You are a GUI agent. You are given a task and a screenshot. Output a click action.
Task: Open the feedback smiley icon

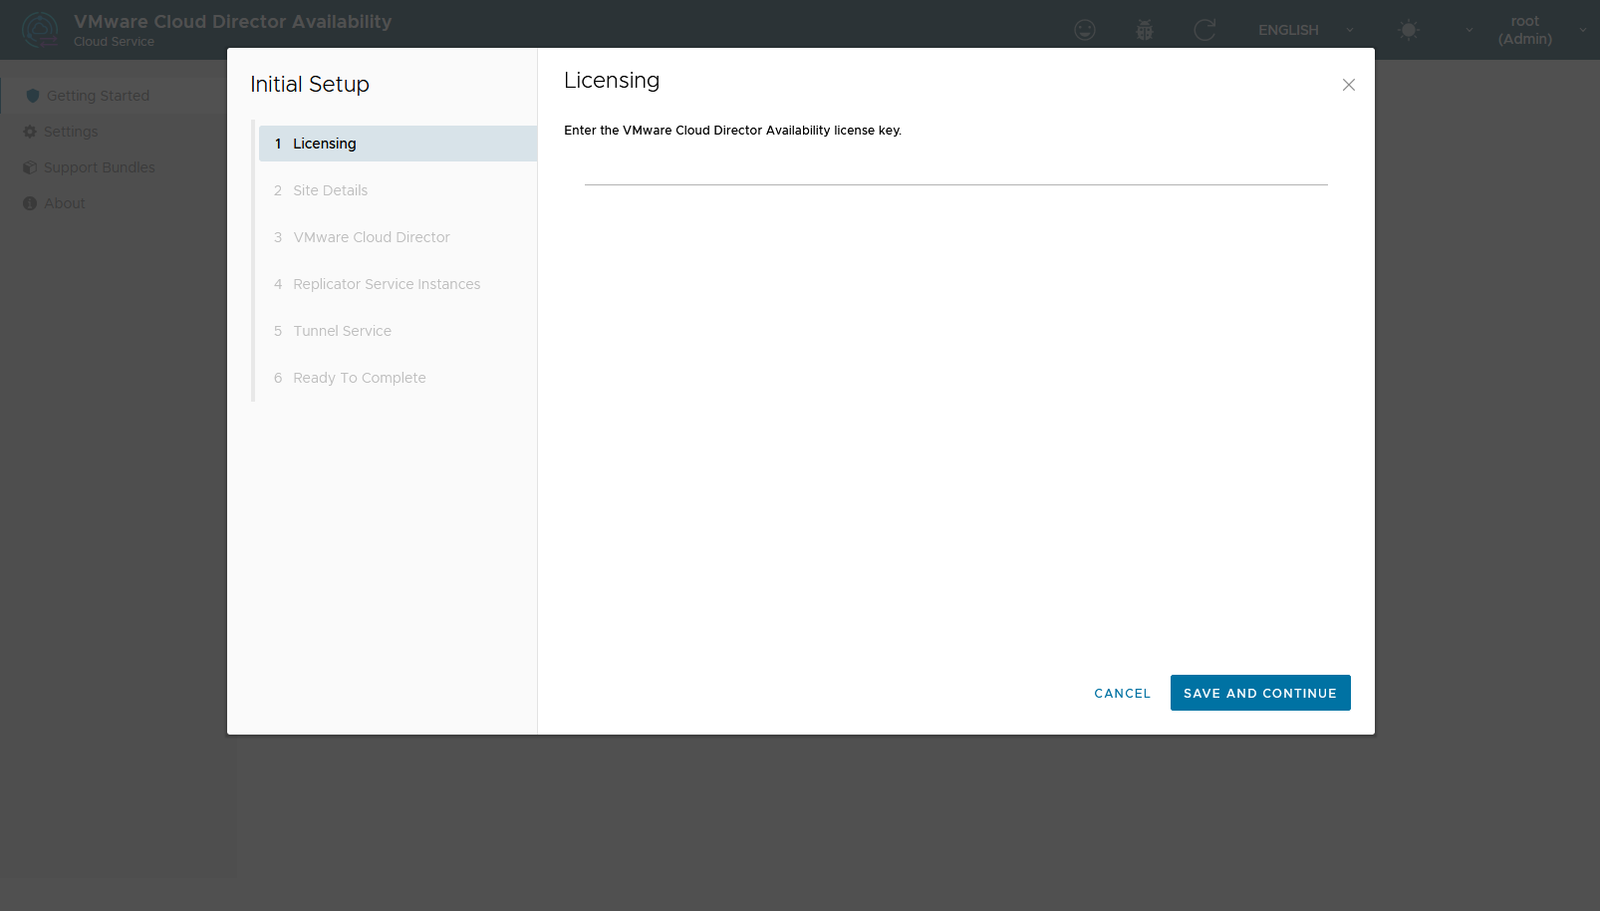tap(1085, 30)
